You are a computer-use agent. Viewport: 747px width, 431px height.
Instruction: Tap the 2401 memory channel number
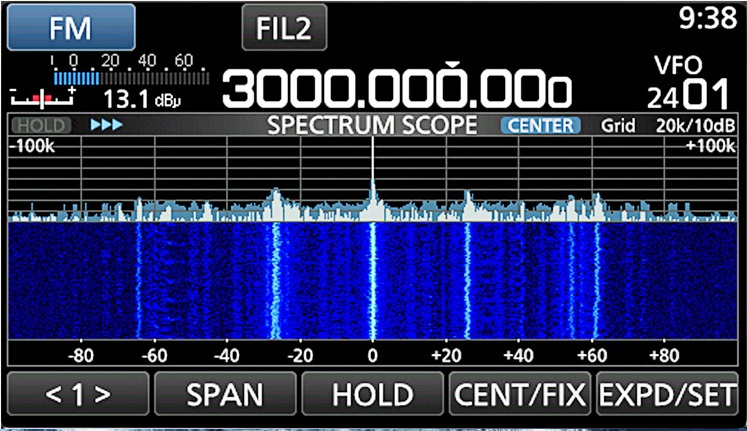click(x=688, y=97)
